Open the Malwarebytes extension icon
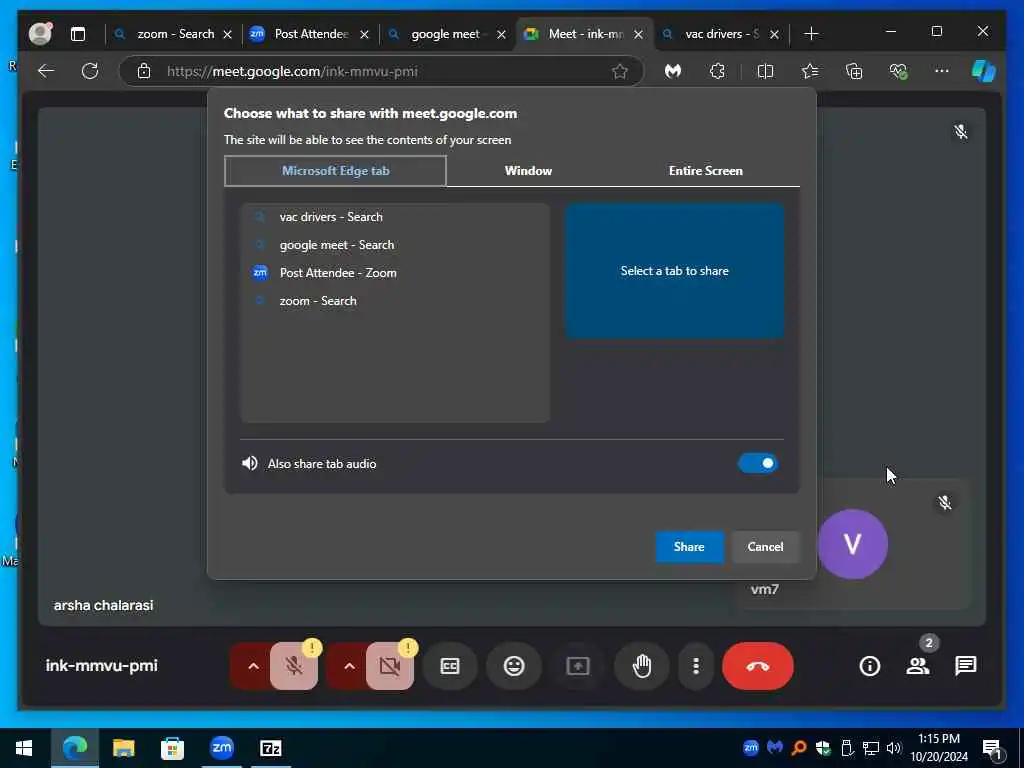 [x=673, y=71]
